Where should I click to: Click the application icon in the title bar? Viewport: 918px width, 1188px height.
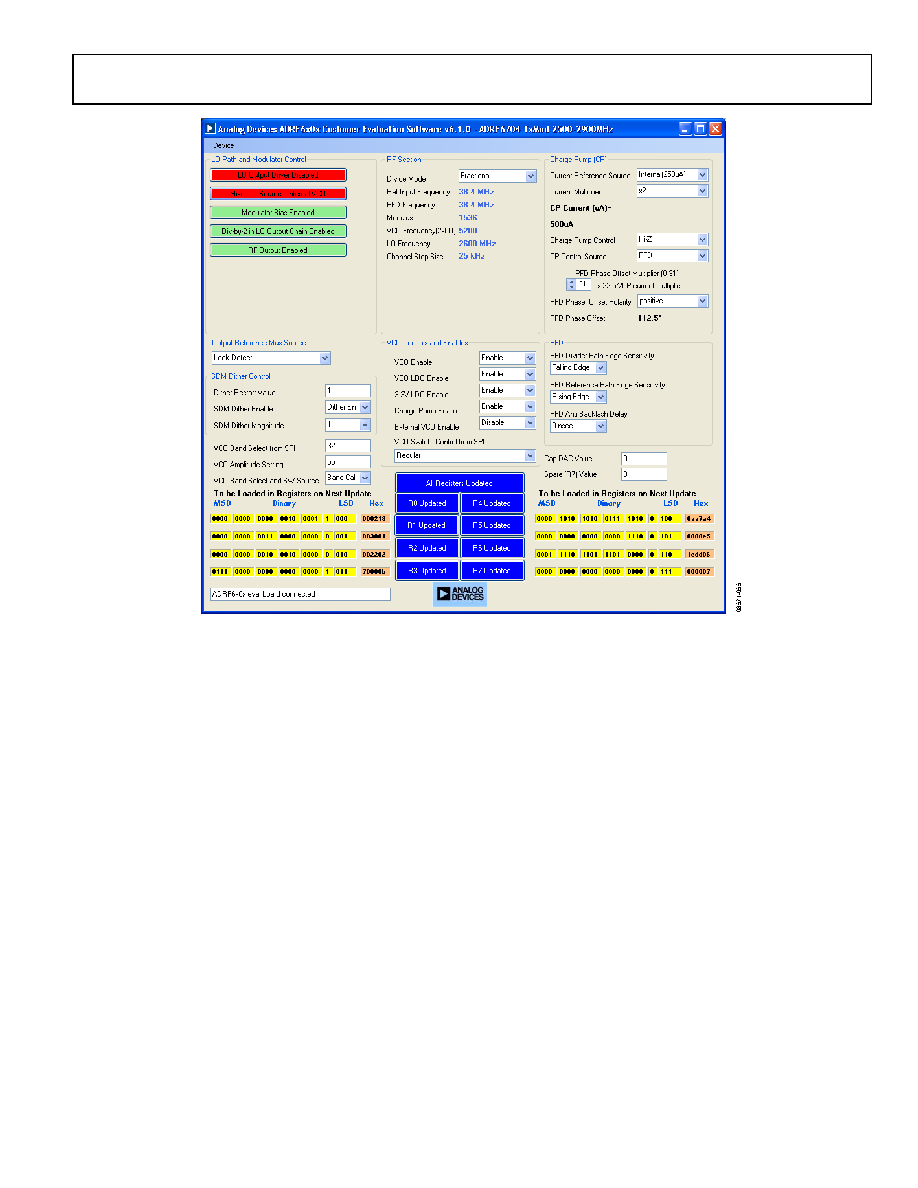211,129
